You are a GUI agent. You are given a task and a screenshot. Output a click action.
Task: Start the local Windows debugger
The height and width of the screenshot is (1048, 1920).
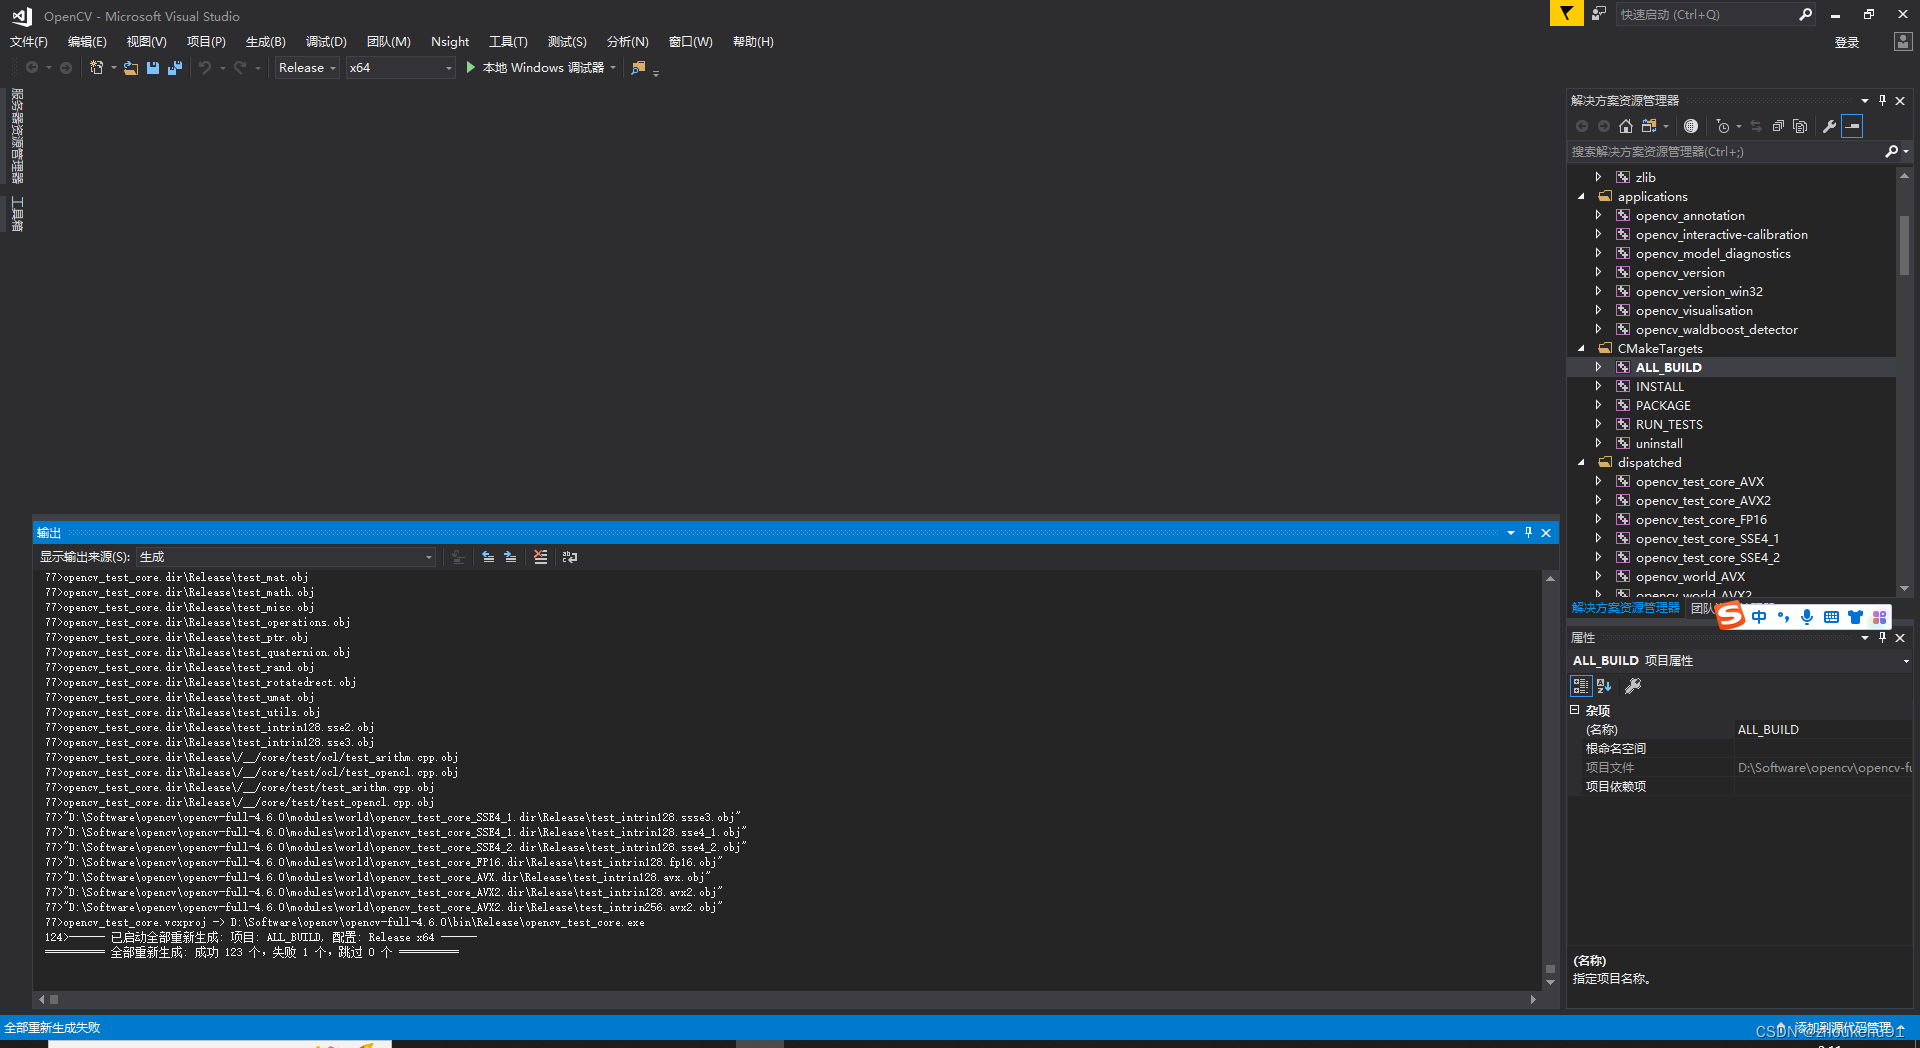point(542,67)
